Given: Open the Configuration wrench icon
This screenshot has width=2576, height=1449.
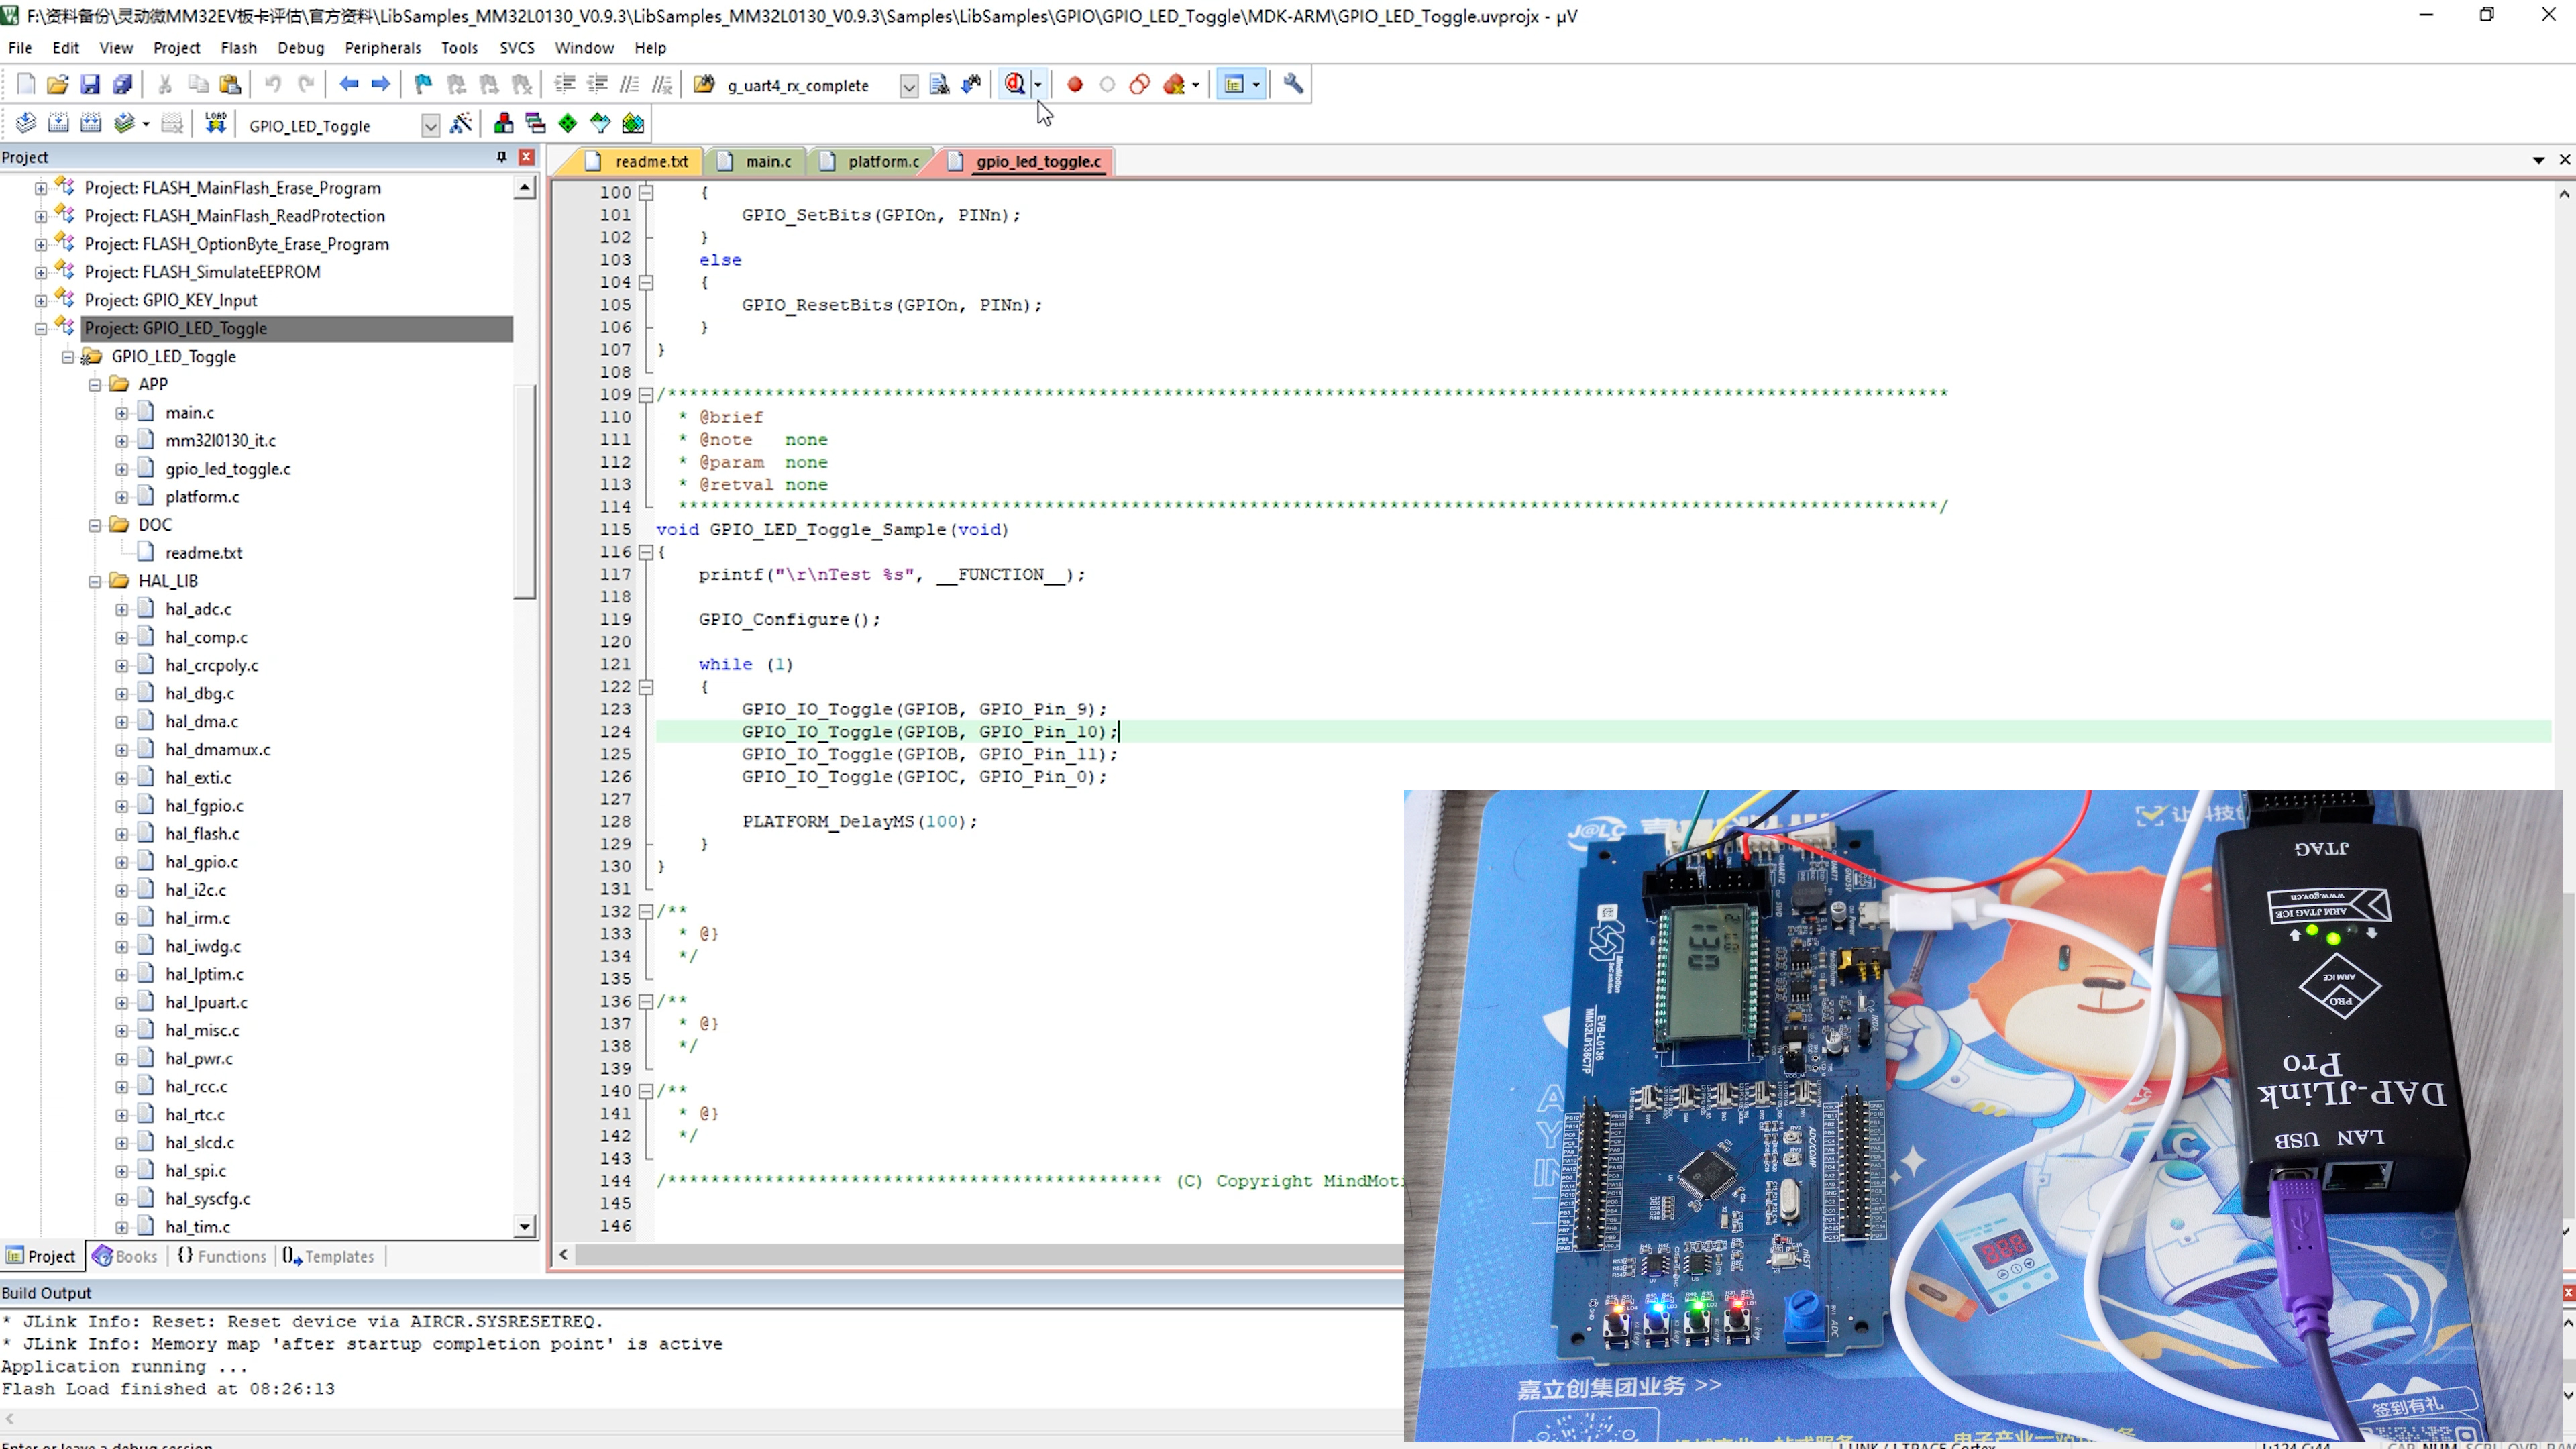Looking at the screenshot, I should (x=1293, y=84).
